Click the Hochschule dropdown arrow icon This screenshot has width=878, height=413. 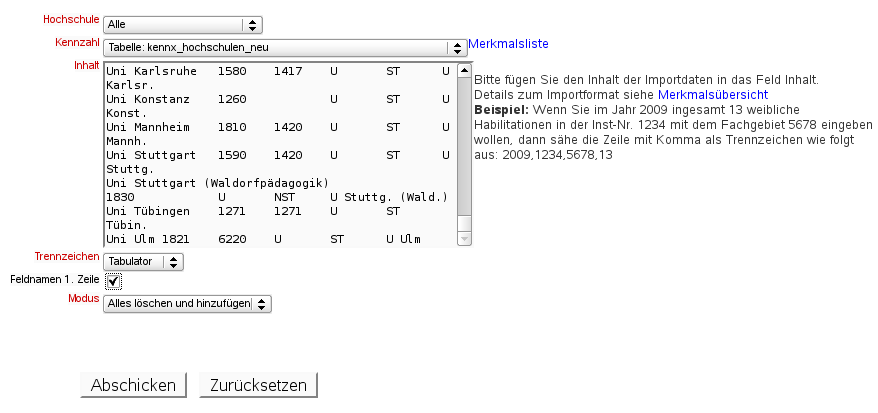253,25
